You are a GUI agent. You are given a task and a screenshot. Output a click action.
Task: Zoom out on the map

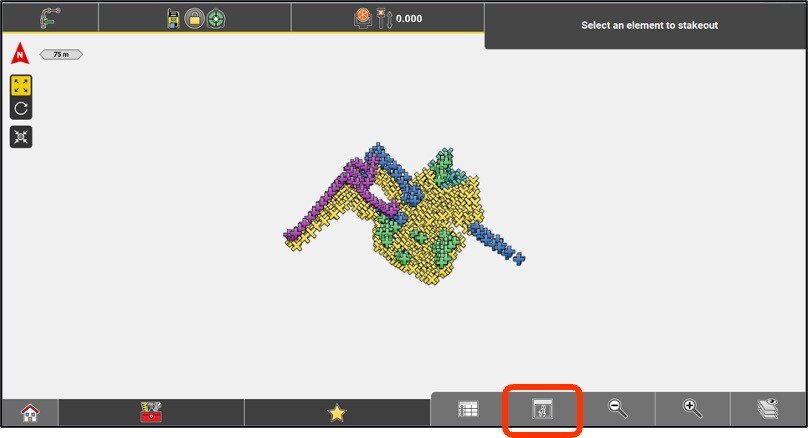pyautogui.click(x=618, y=409)
